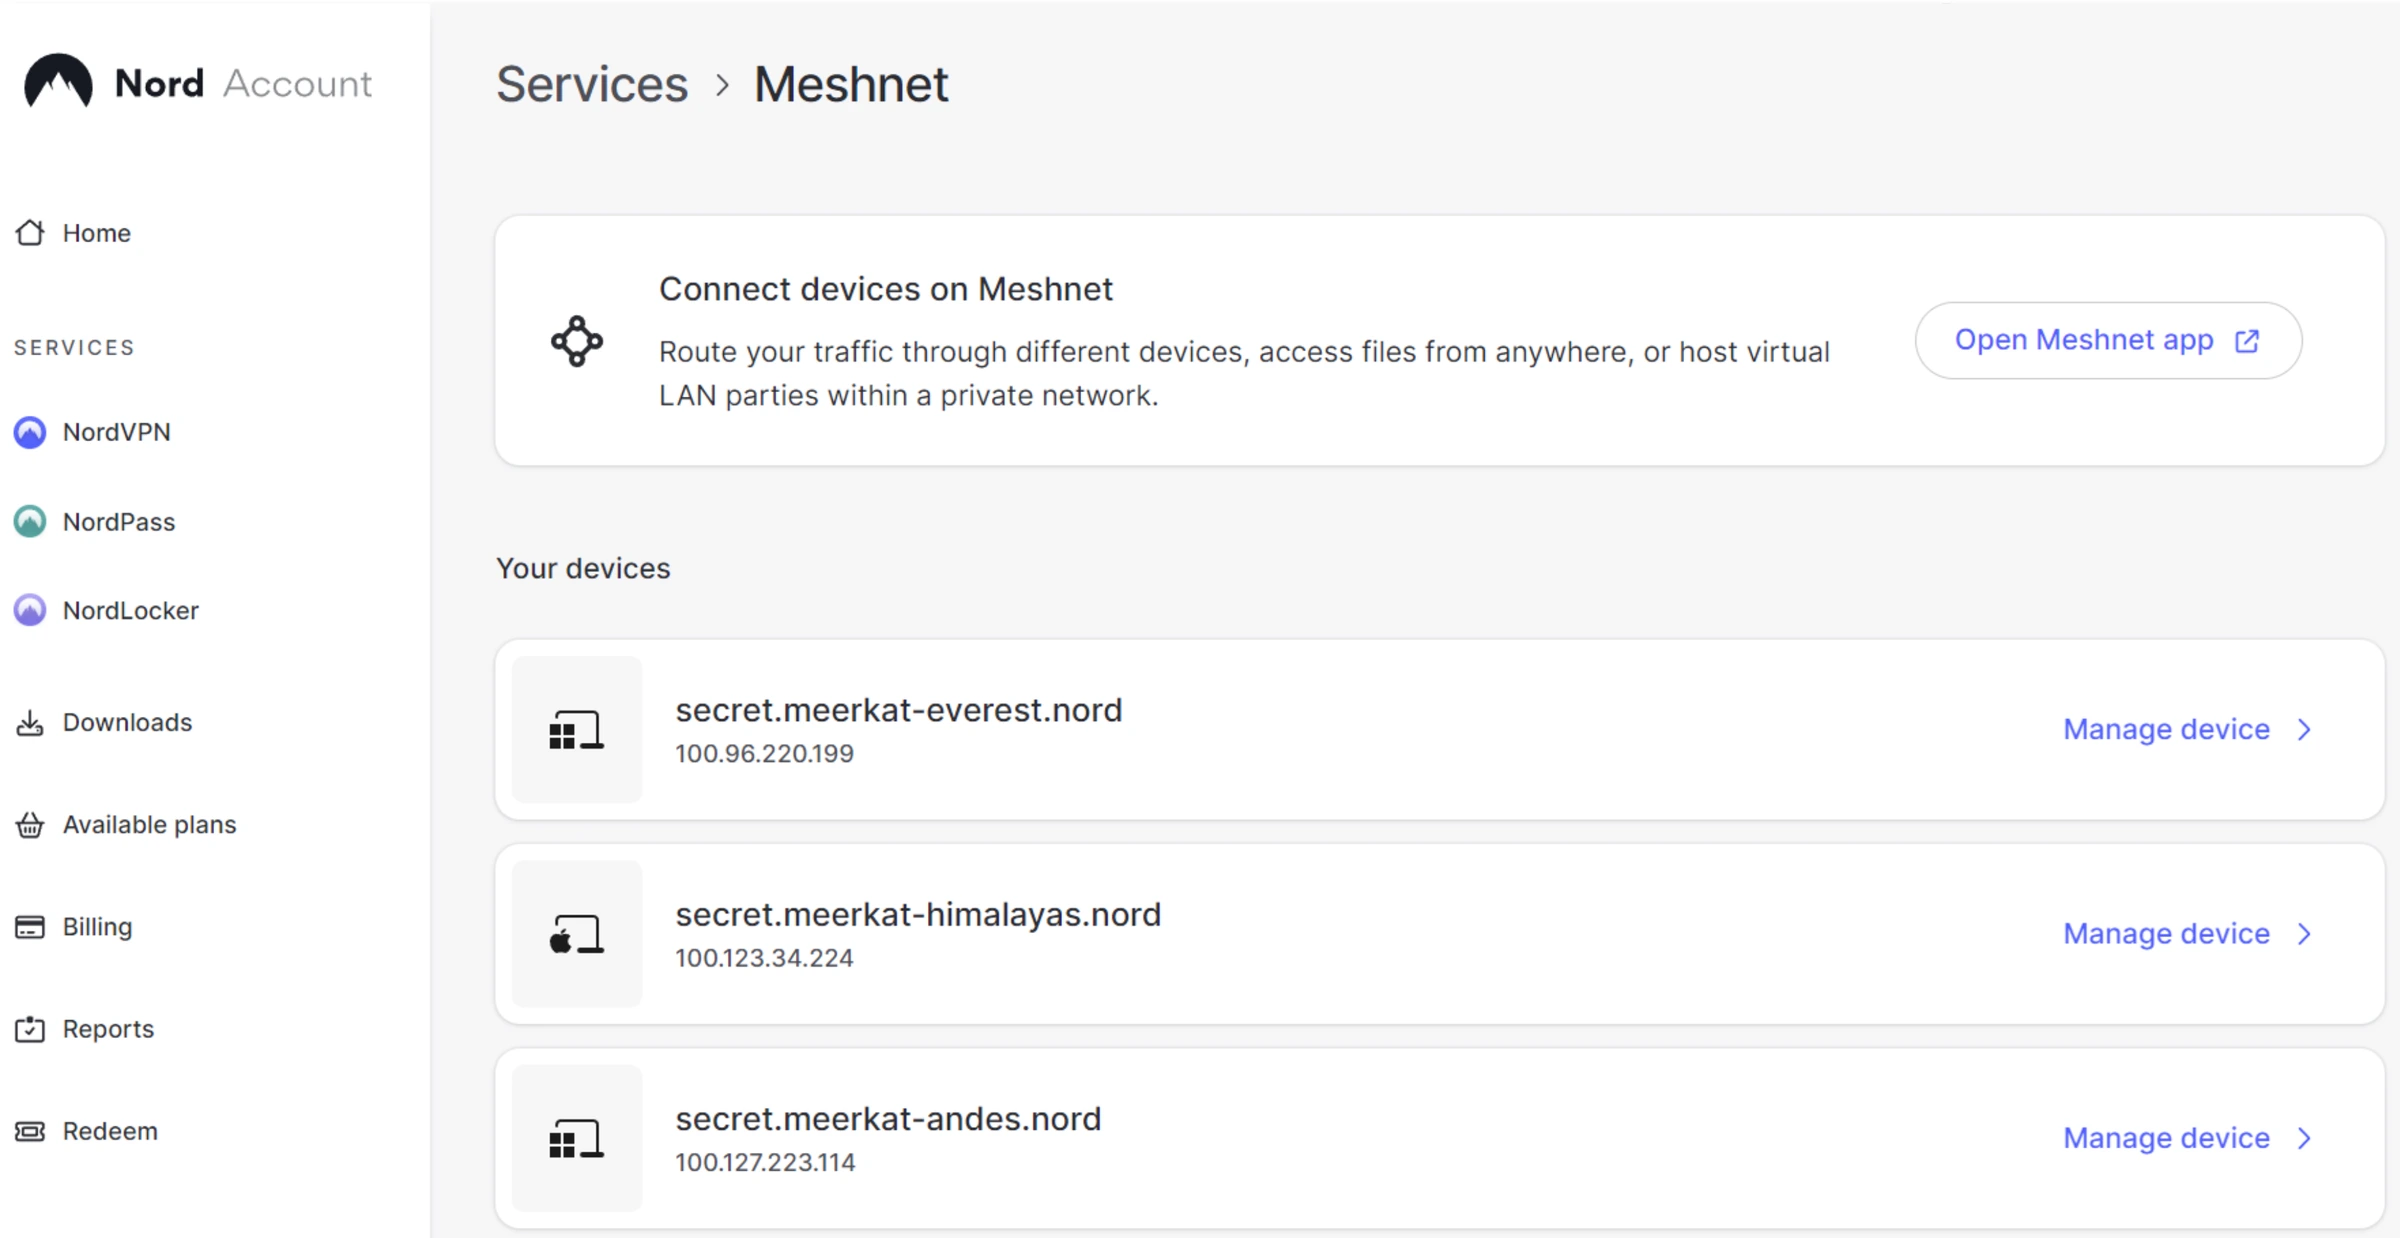Select Home in the sidebar
Viewport: 2400px width, 1238px height.
pyautogui.click(x=96, y=232)
